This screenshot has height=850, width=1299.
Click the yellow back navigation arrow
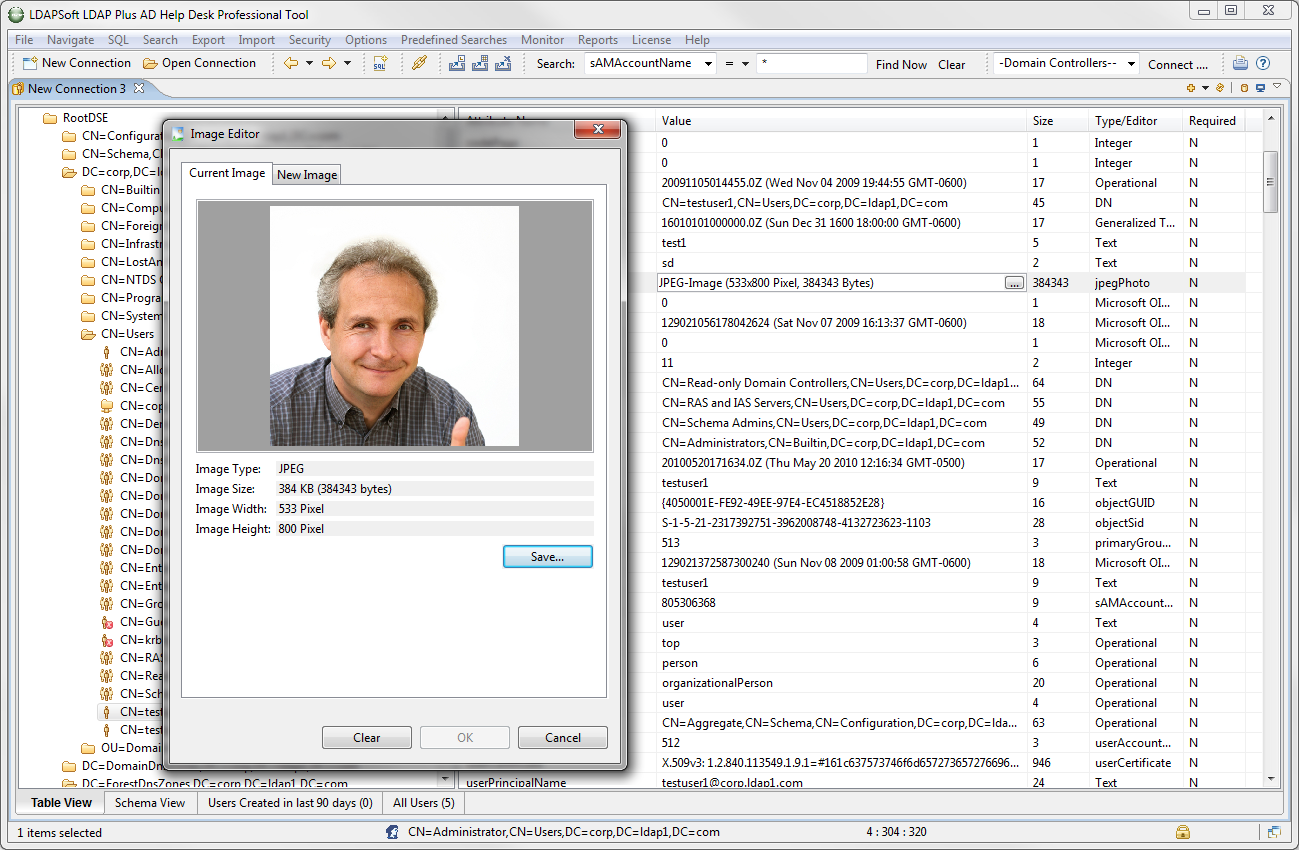point(291,63)
